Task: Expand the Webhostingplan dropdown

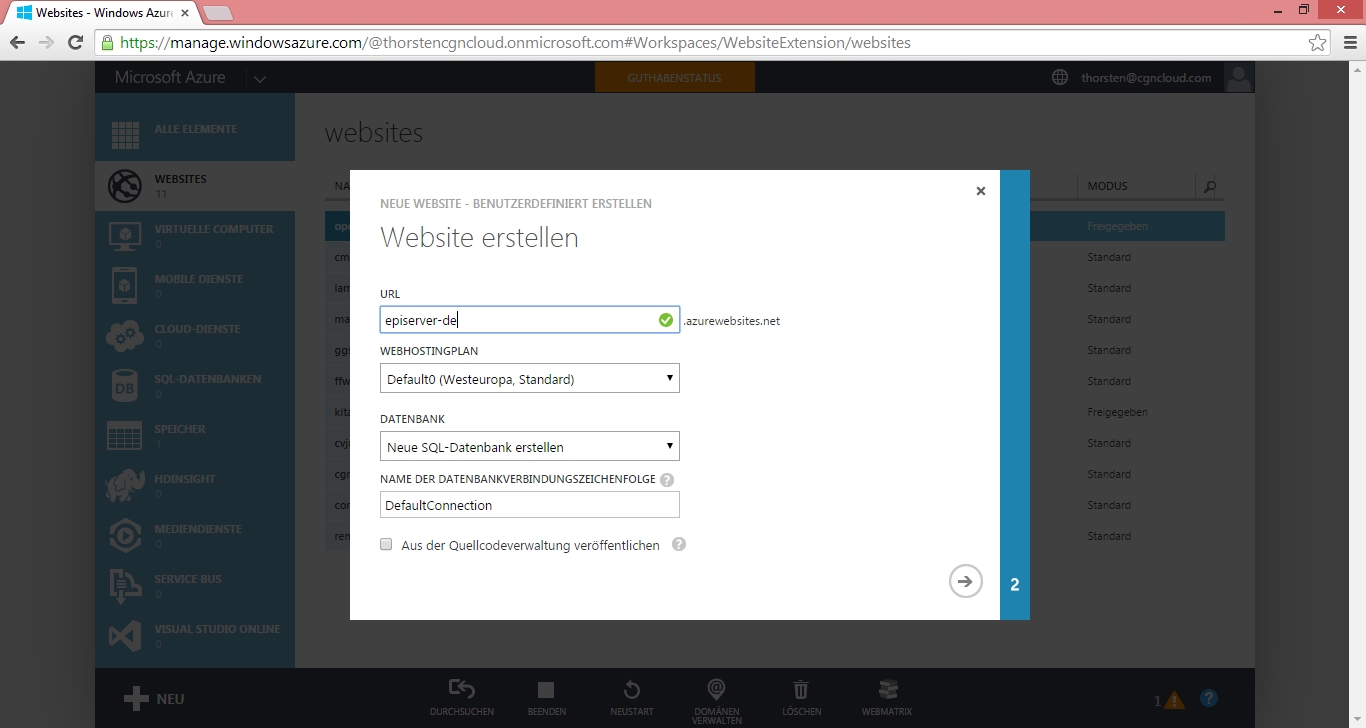Action: tap(529, 379)
